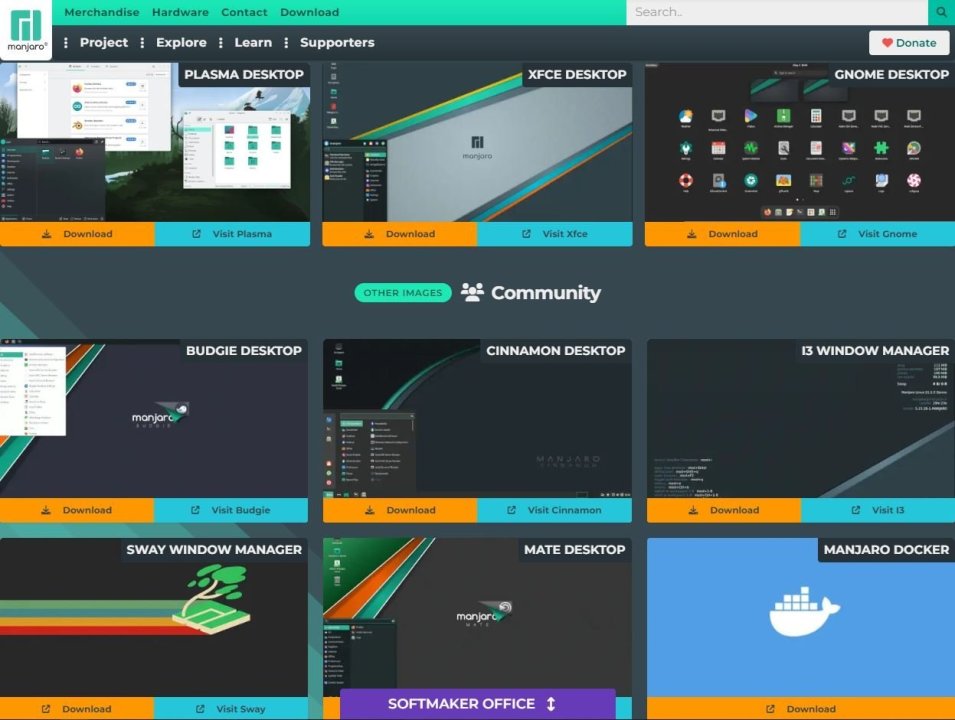Download the Plasma Desktop edition
The width and height of the screenshot is (955, 720).
click(x=77, y=234)
